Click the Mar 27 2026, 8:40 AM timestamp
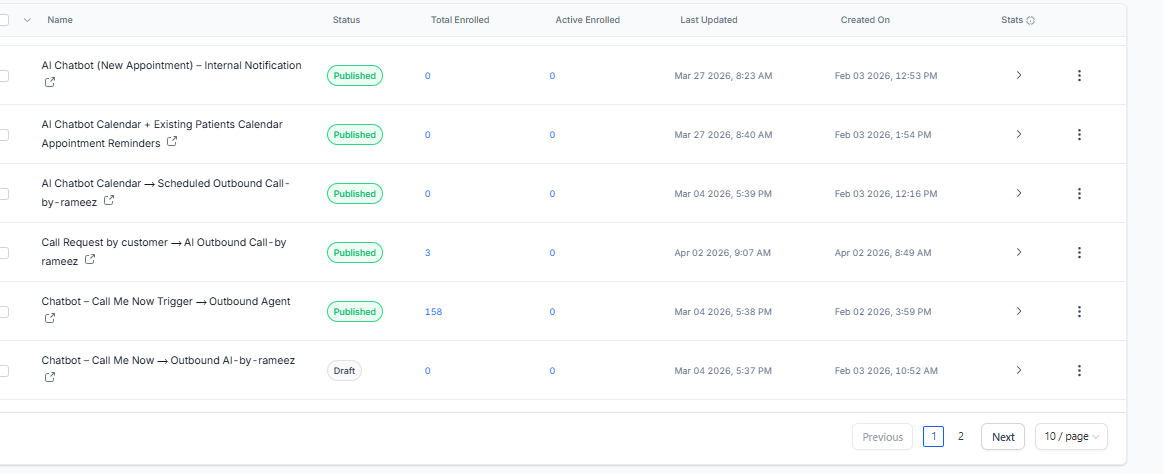 [x=723, y=135]
